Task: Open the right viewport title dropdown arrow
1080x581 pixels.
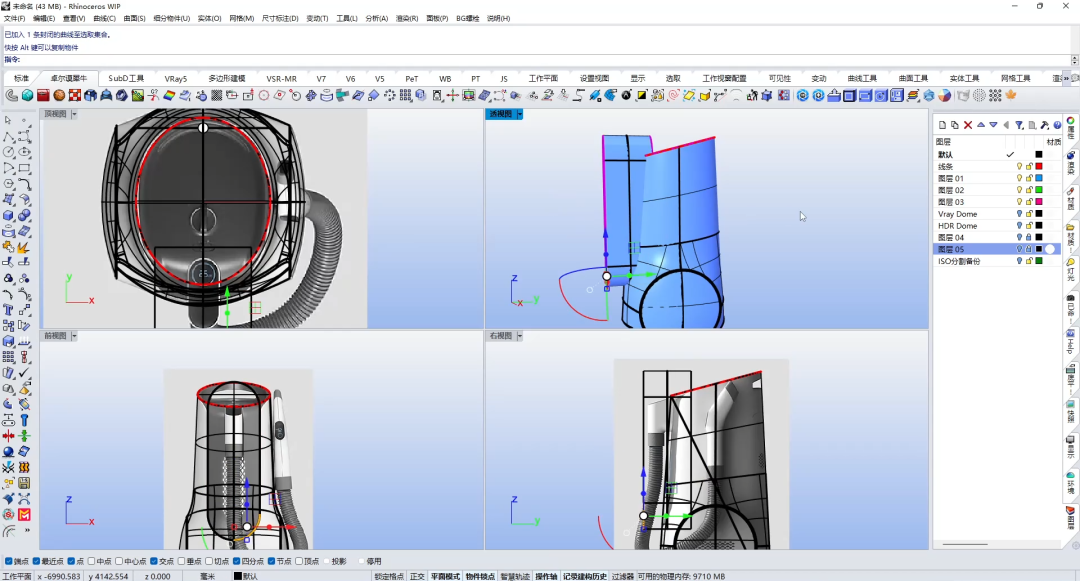Action: pos(520,336)
